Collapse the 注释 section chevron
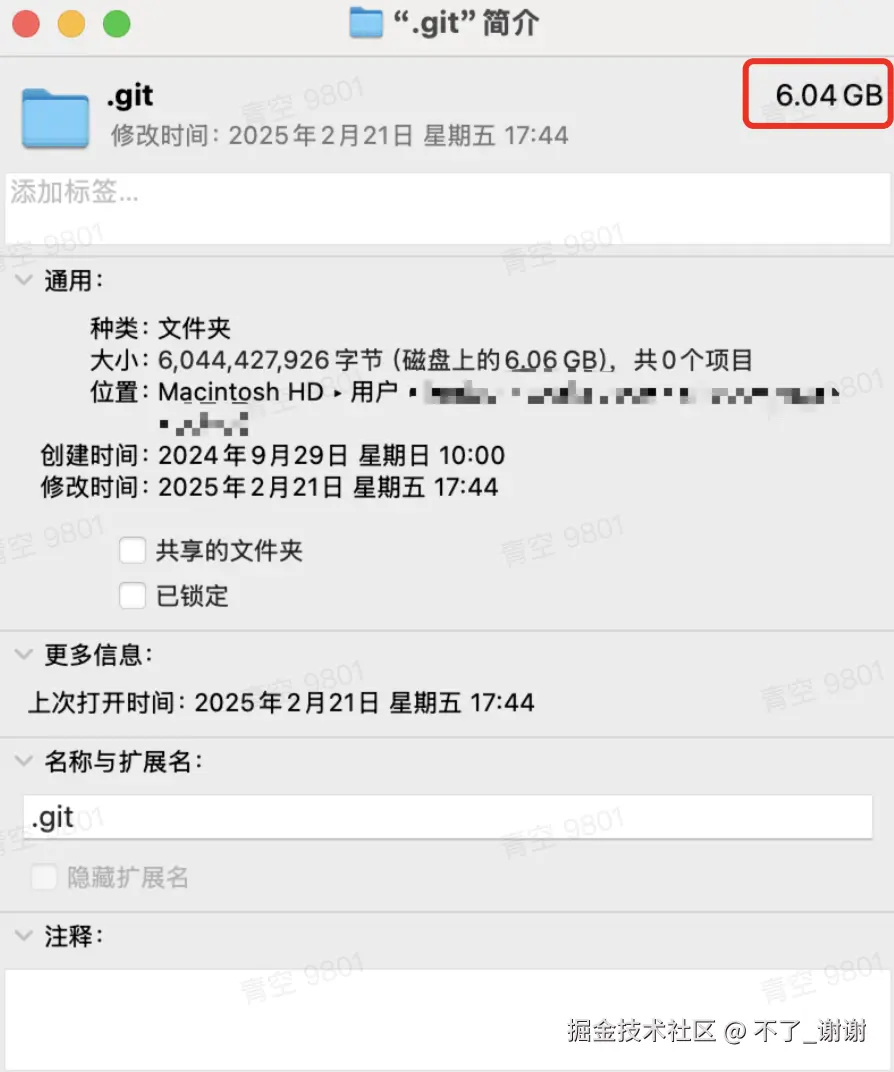The width and height of the screenshot is (894, 1072). click(24, 936)
